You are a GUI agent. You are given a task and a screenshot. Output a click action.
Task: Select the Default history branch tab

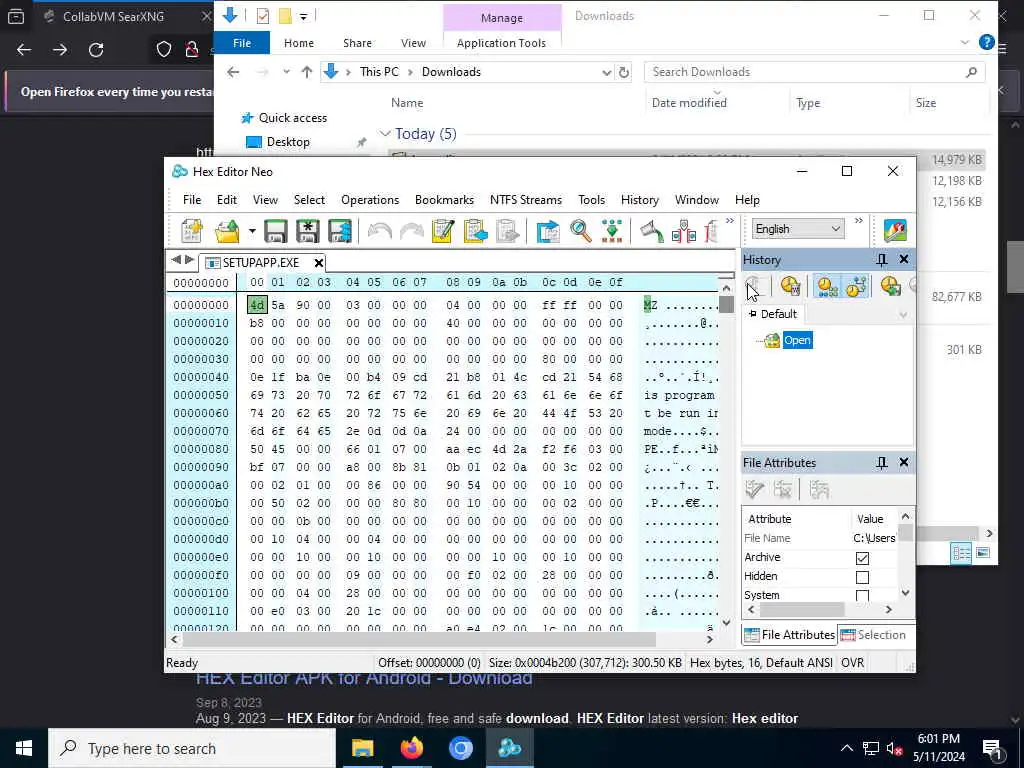click(x=773, y=314)
